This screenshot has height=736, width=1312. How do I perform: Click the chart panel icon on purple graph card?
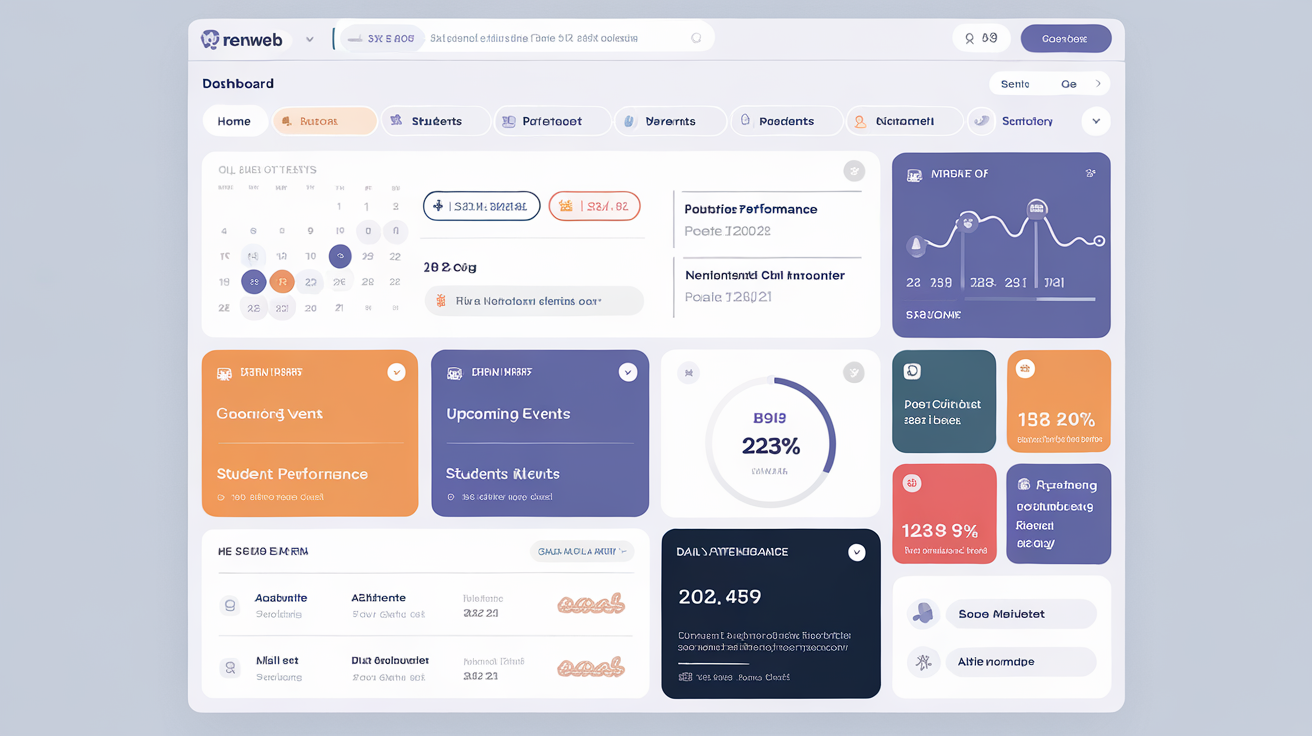(914, 175)
